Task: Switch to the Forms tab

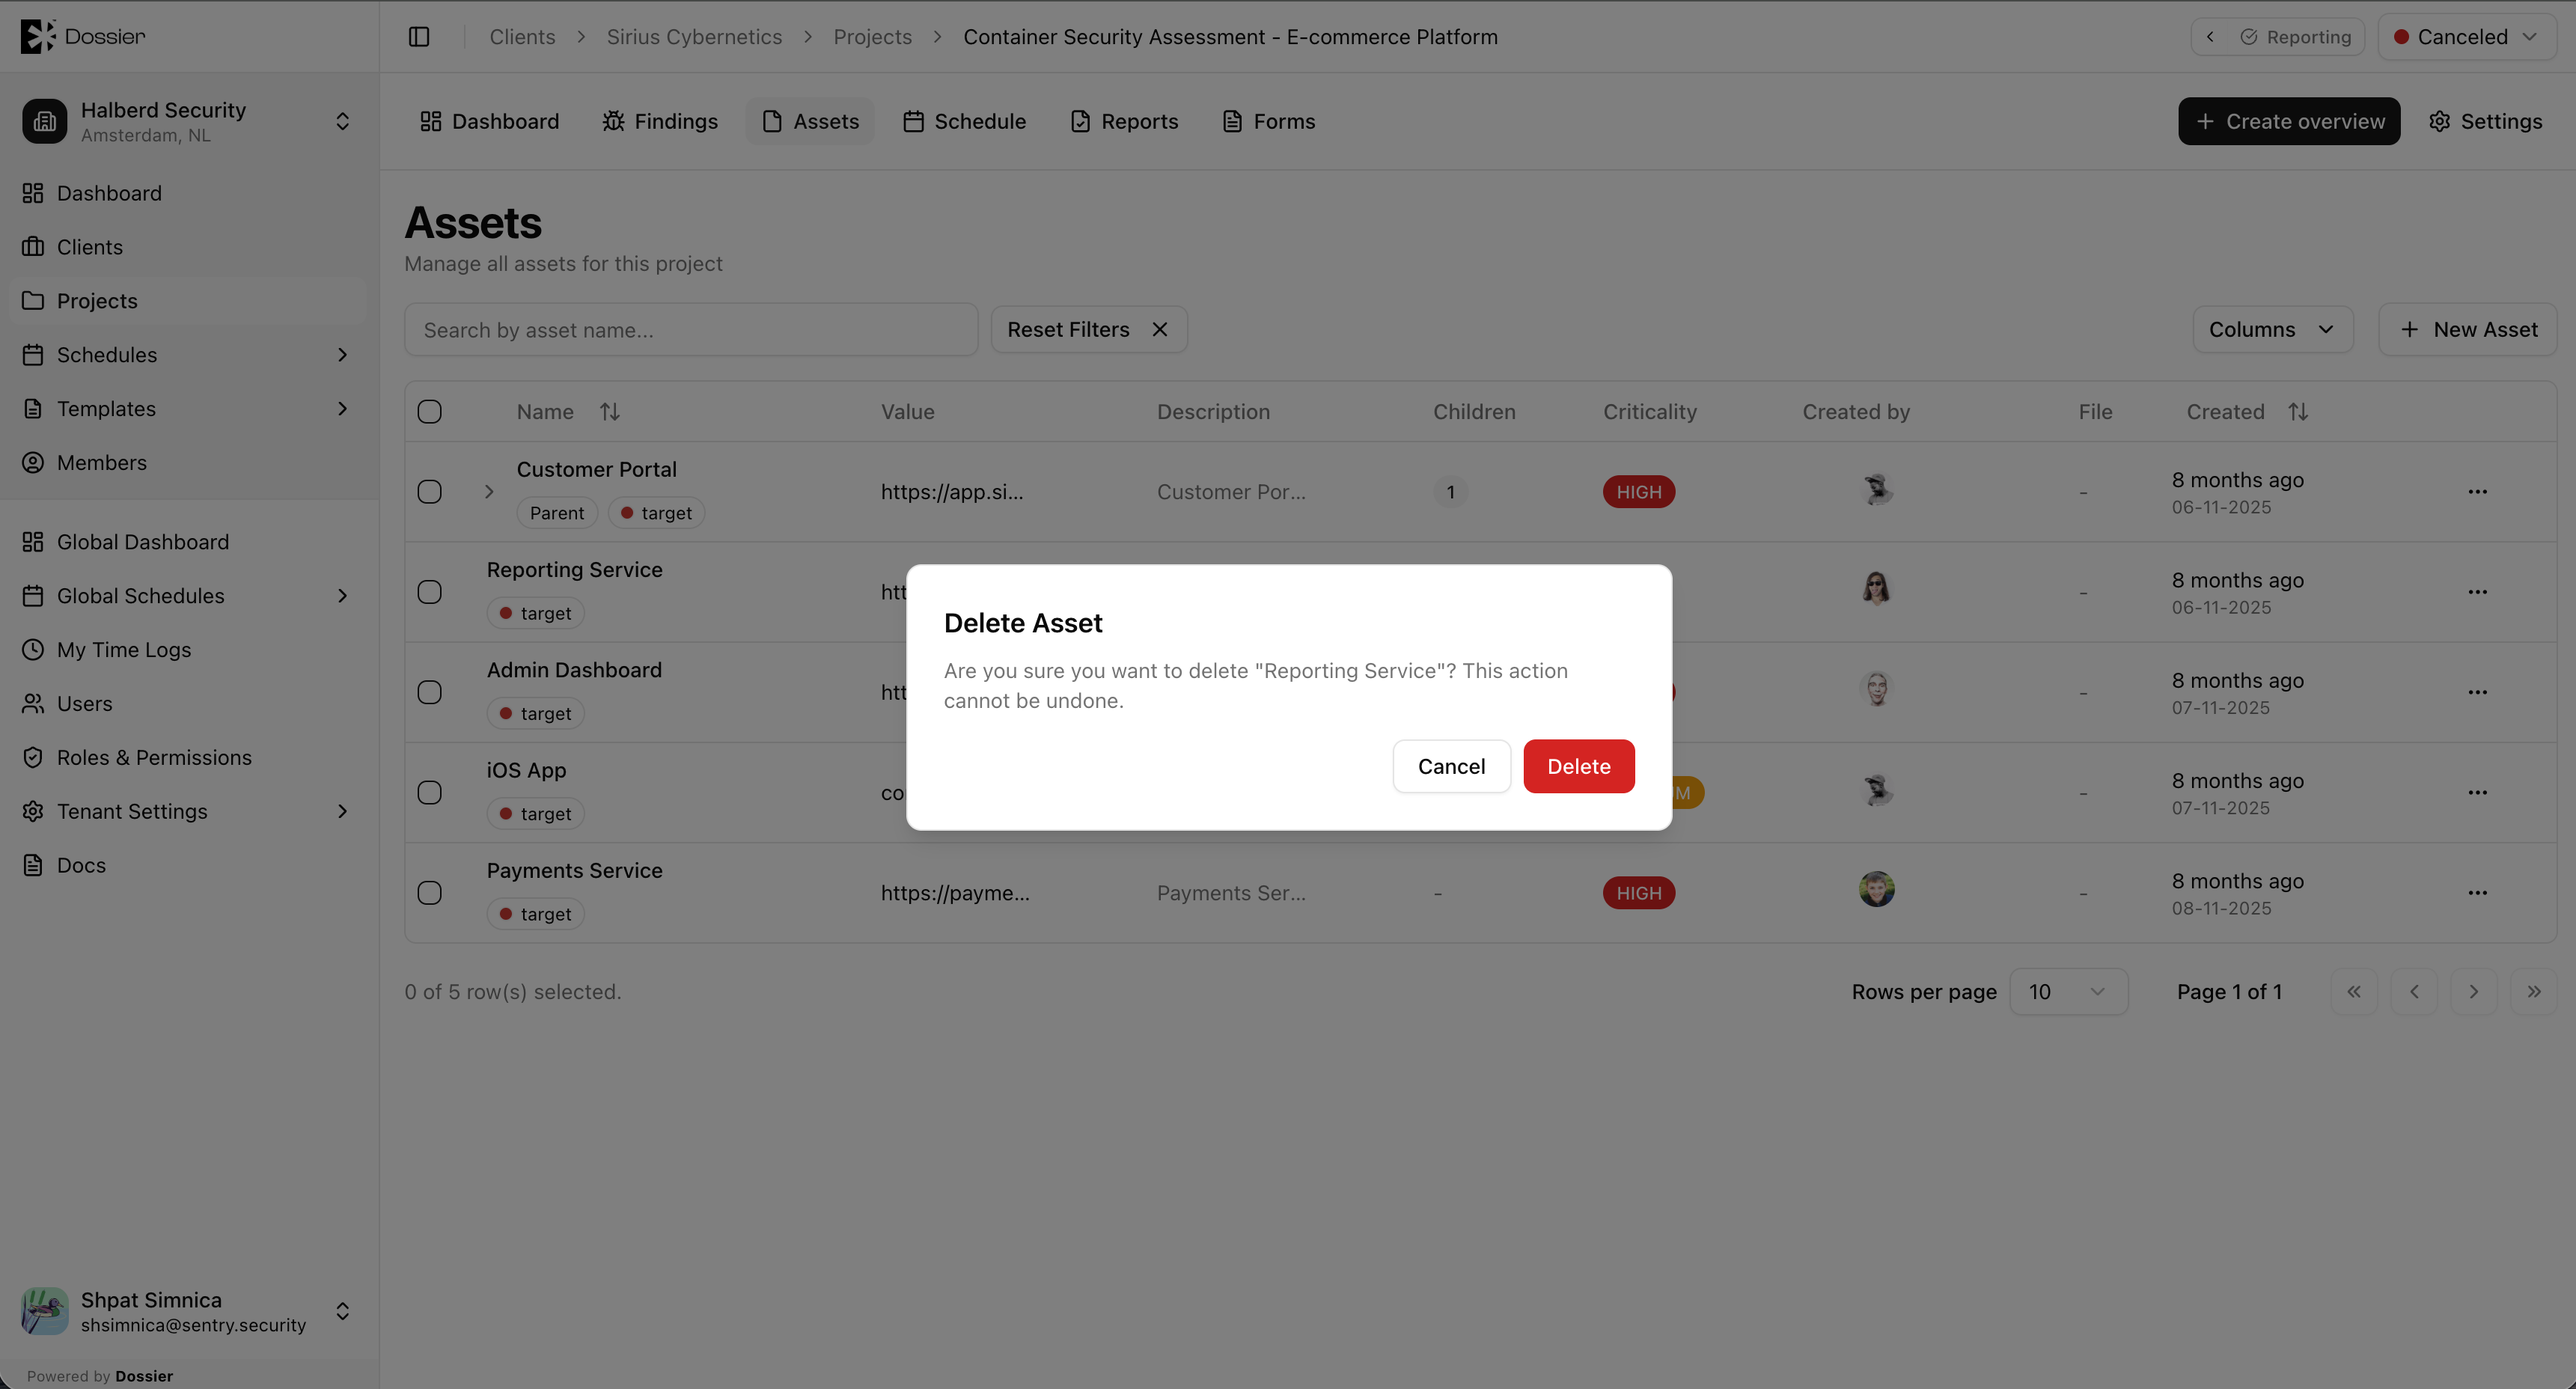Action: (1269, 121)
